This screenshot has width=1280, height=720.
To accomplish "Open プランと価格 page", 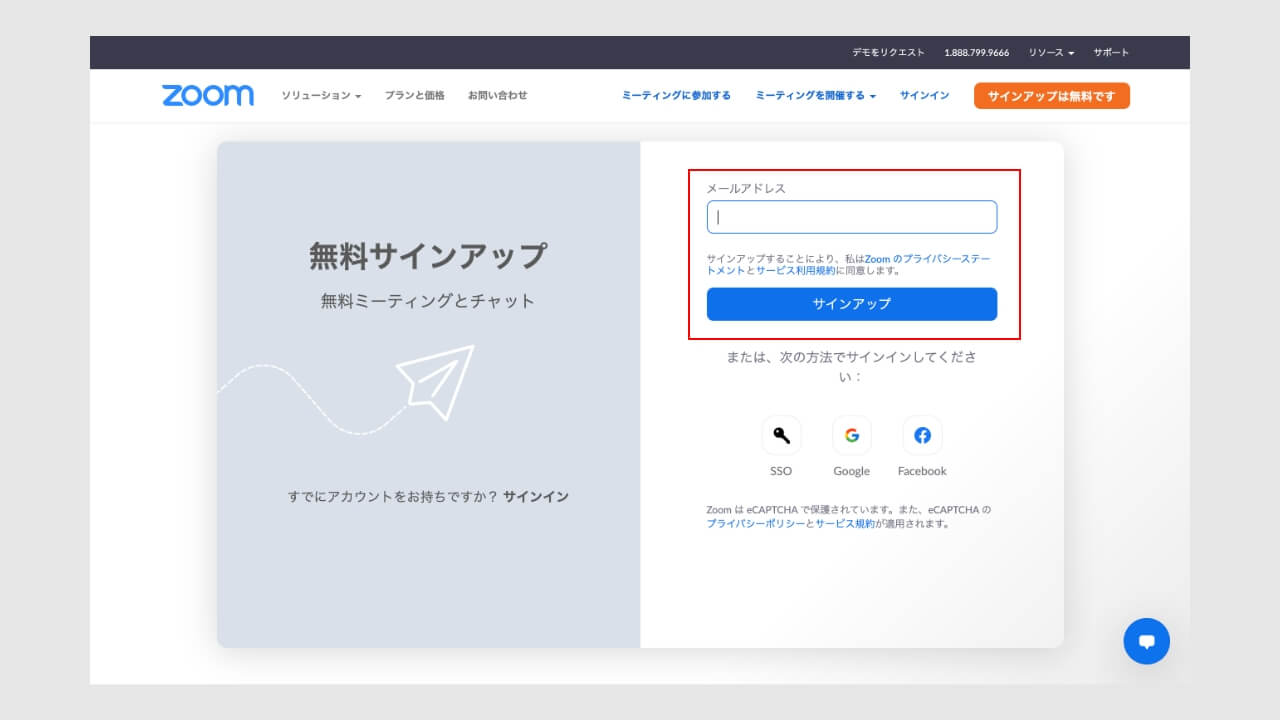I will pyautogui.click(x=415, y=96).
